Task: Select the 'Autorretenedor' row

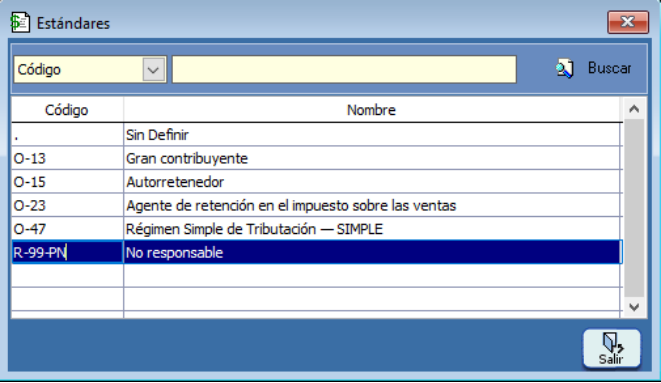Action: (317, 182)
